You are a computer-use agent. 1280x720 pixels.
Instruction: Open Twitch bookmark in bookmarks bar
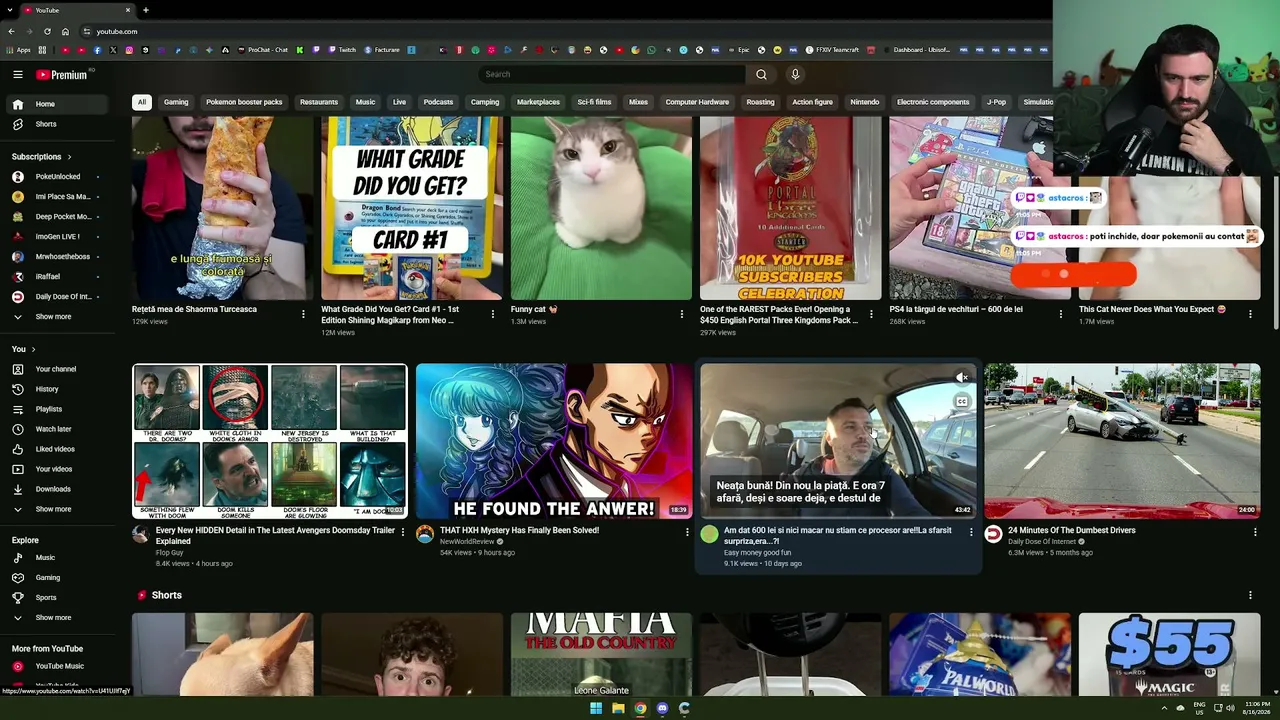342,50
